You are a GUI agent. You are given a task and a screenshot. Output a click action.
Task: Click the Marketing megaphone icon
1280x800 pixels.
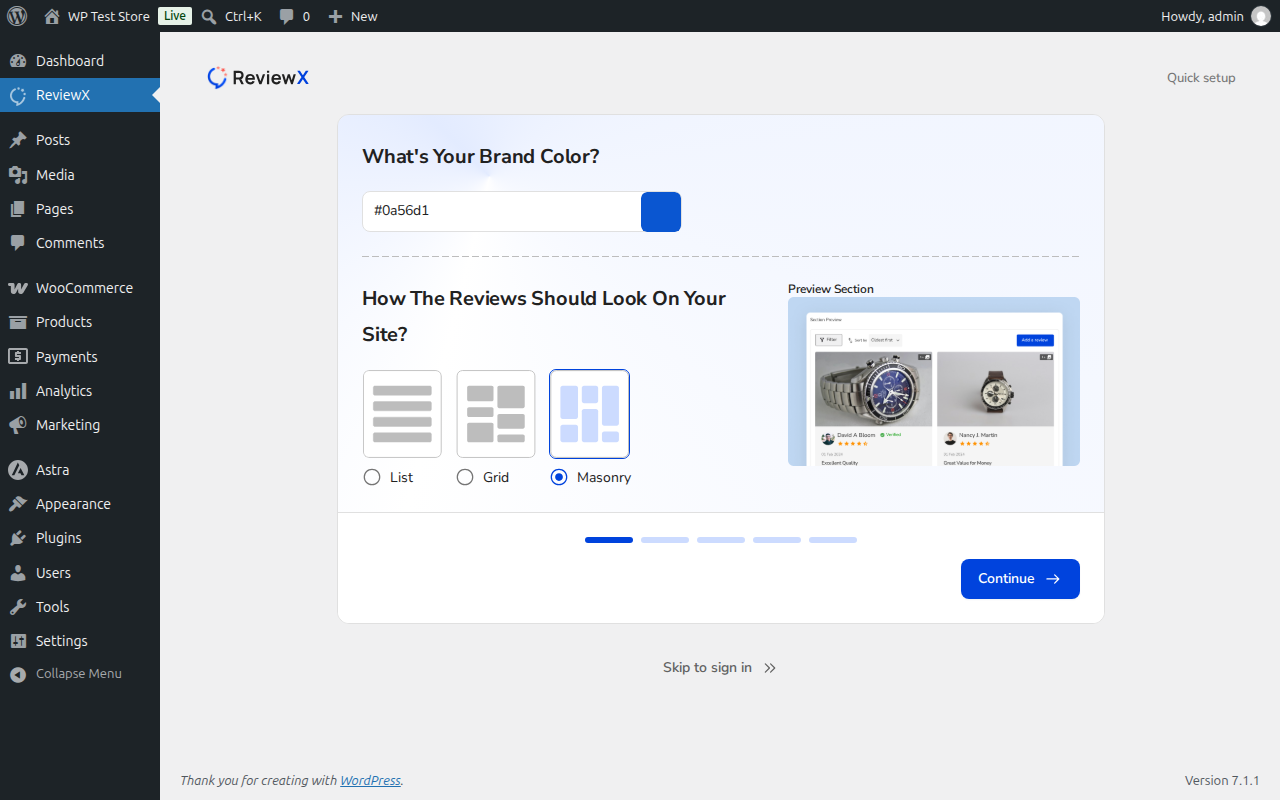tap(18, 425)
